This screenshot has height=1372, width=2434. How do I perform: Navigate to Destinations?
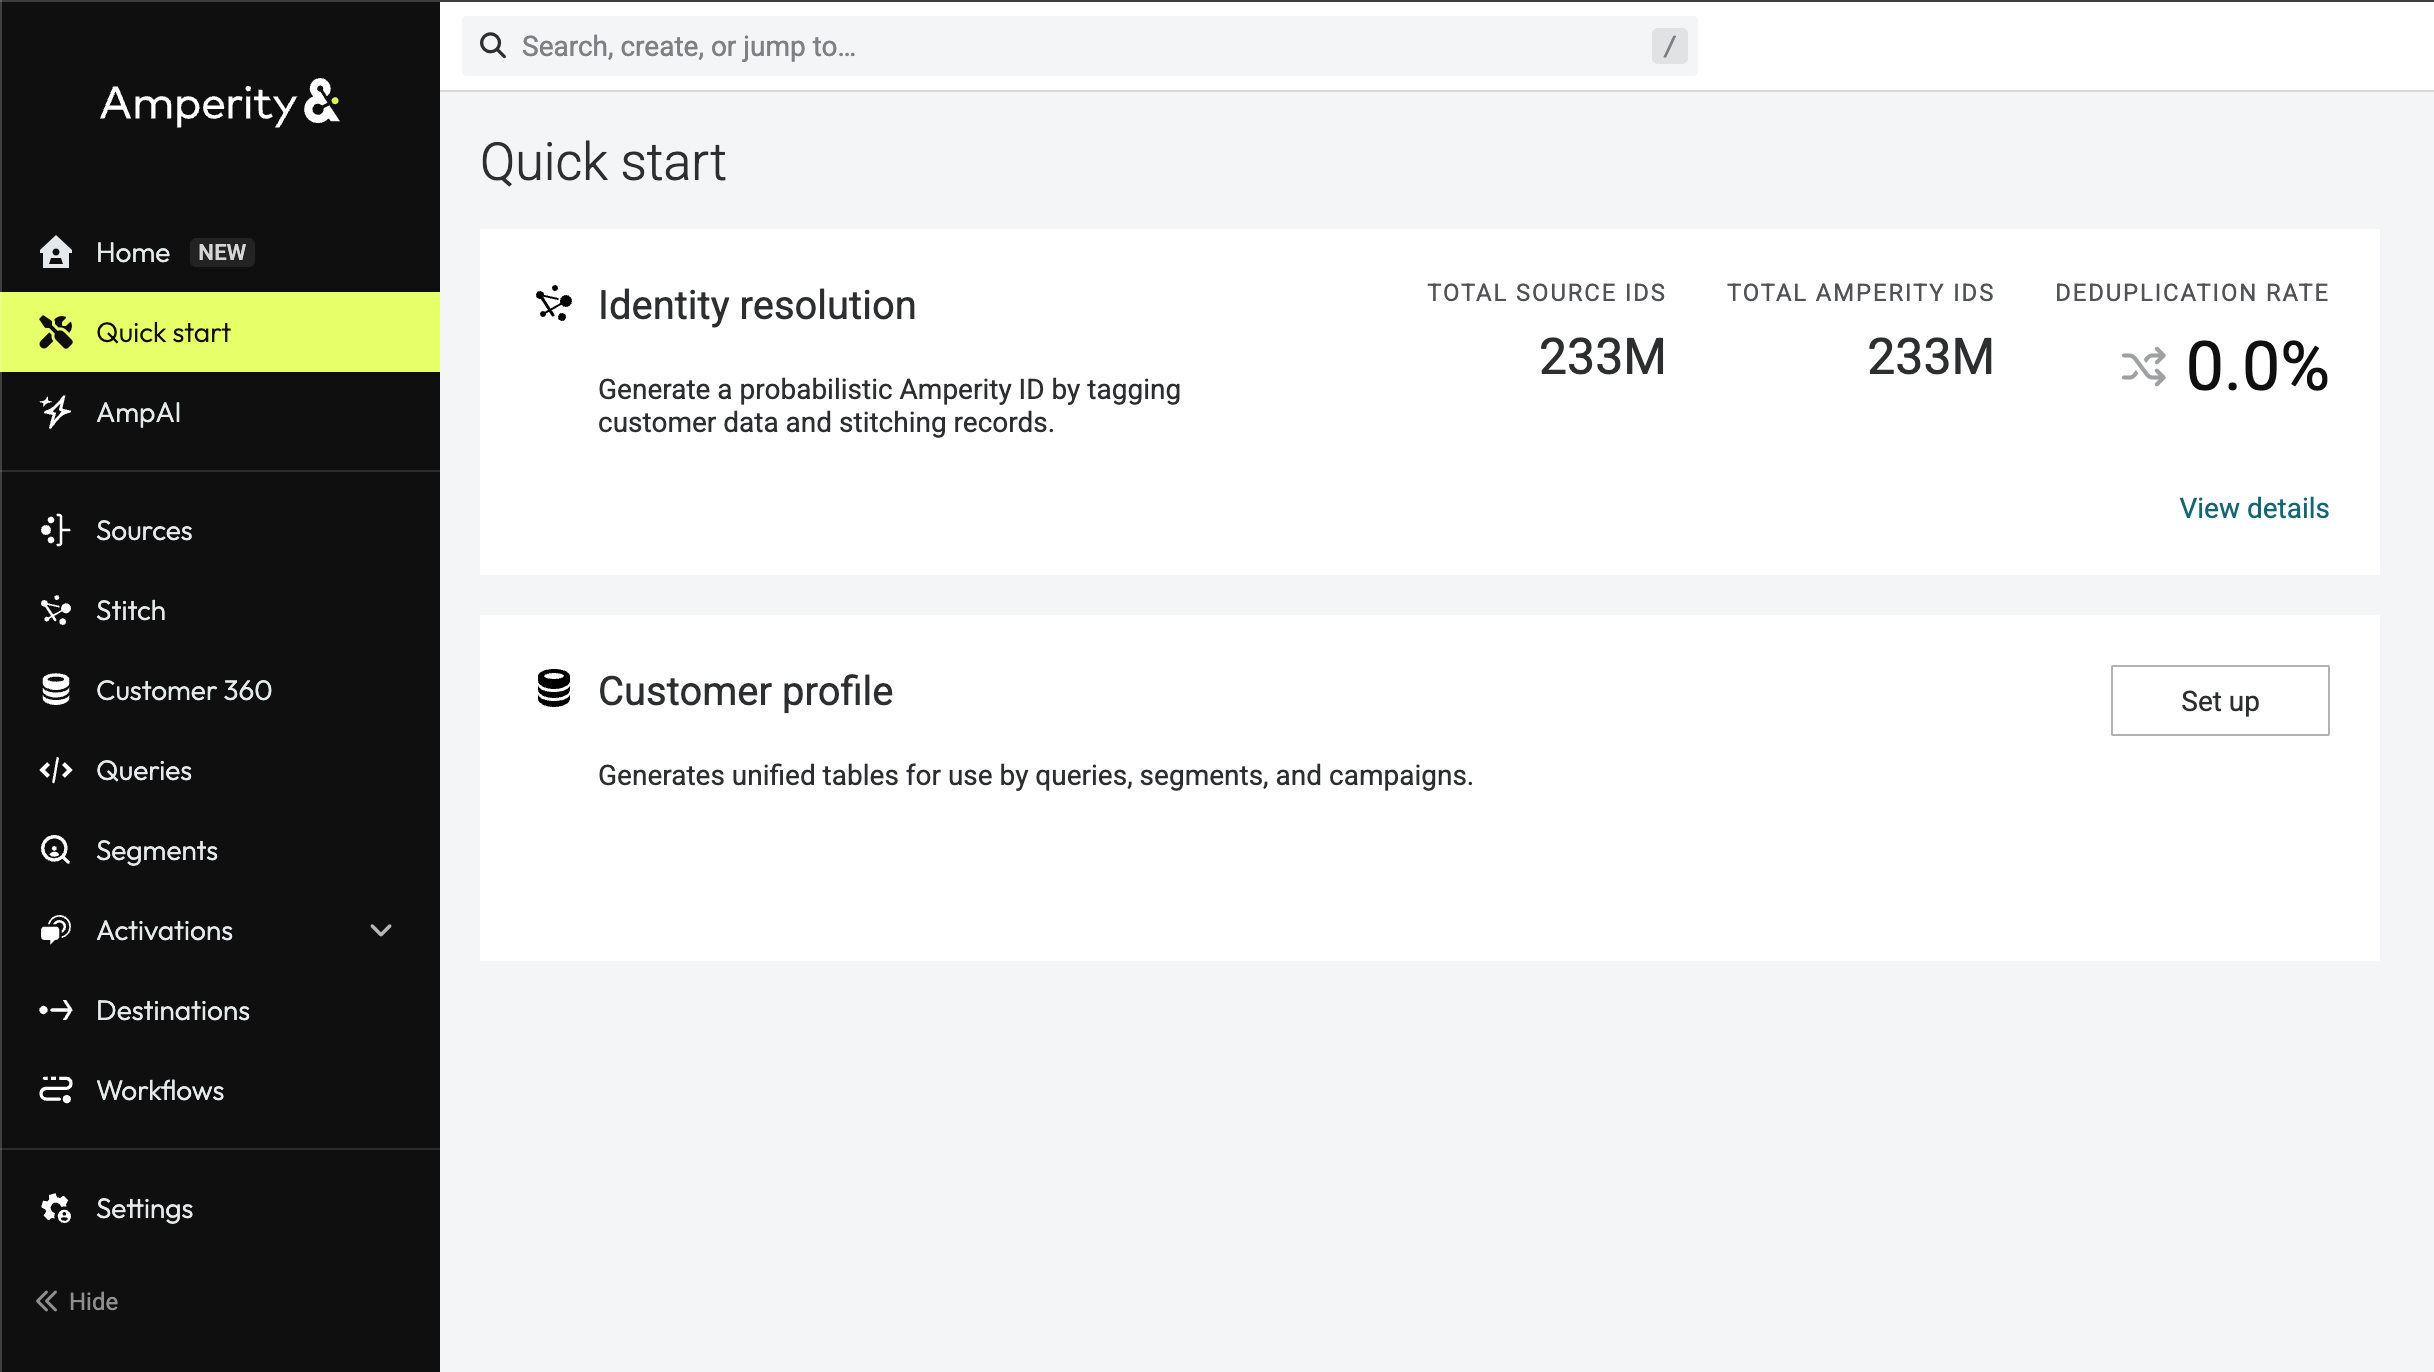coord(220,1010)
